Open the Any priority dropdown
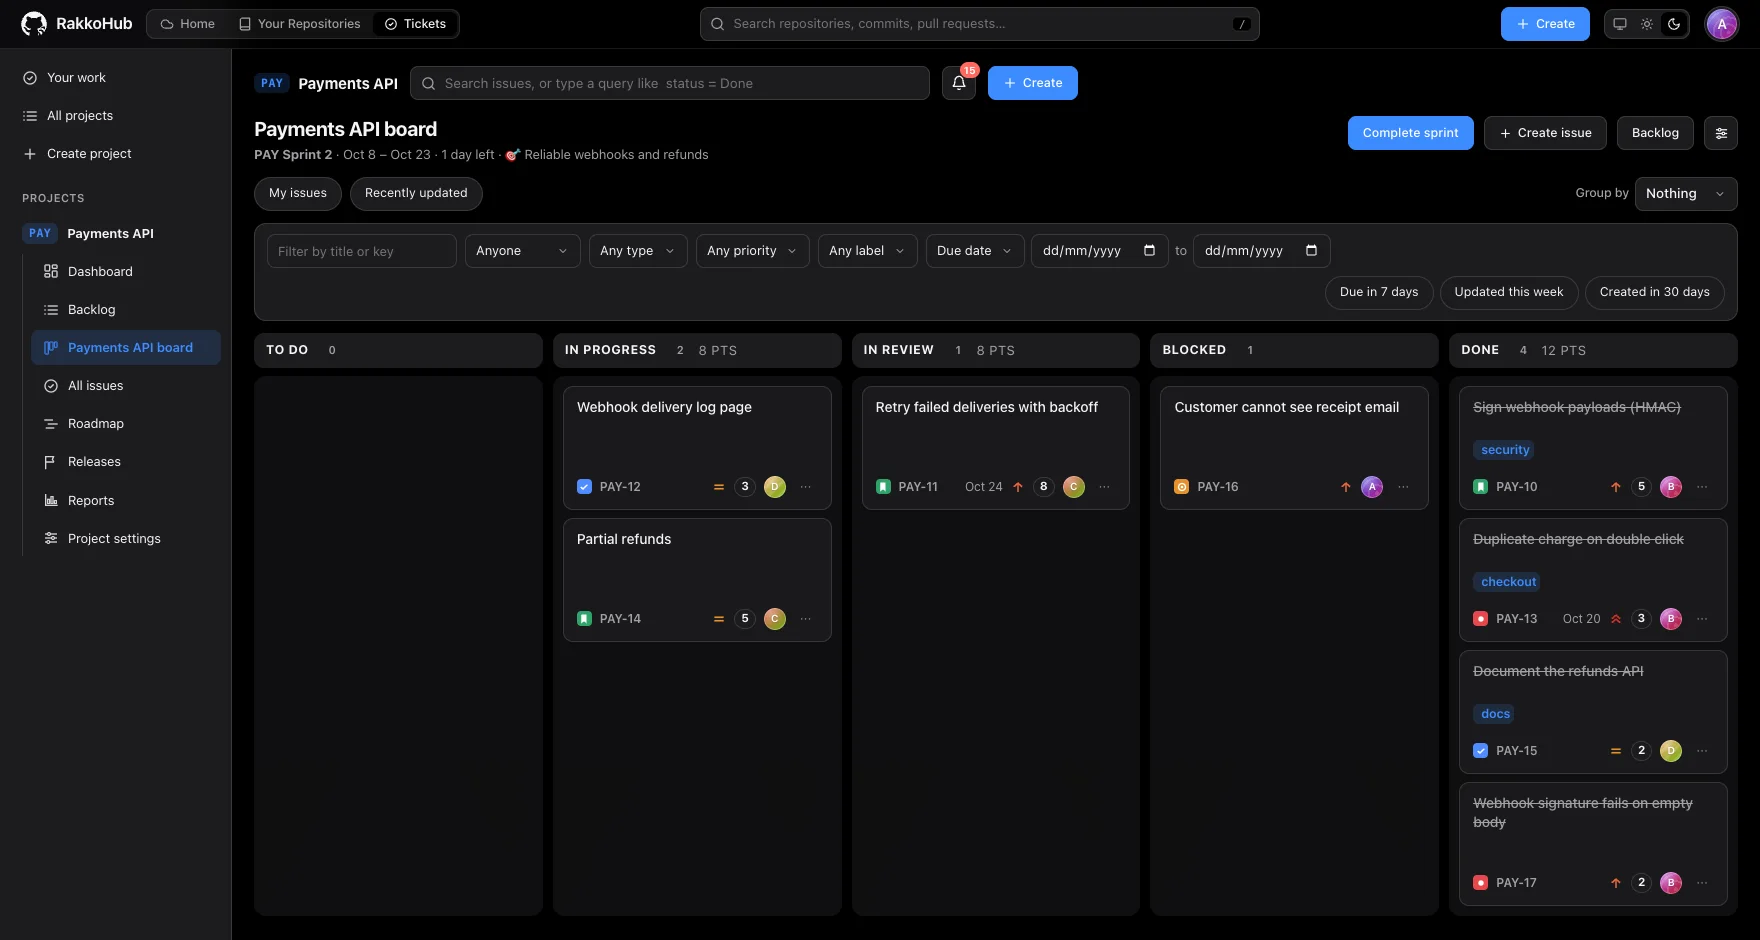 pos(753,251)
